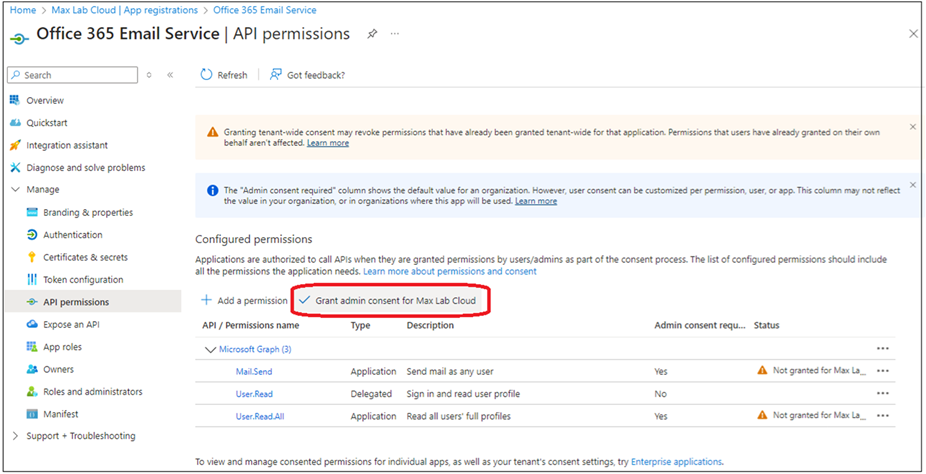Open the User.Read.All permission link
The image size is (926, 474).
tap(260, 416)
